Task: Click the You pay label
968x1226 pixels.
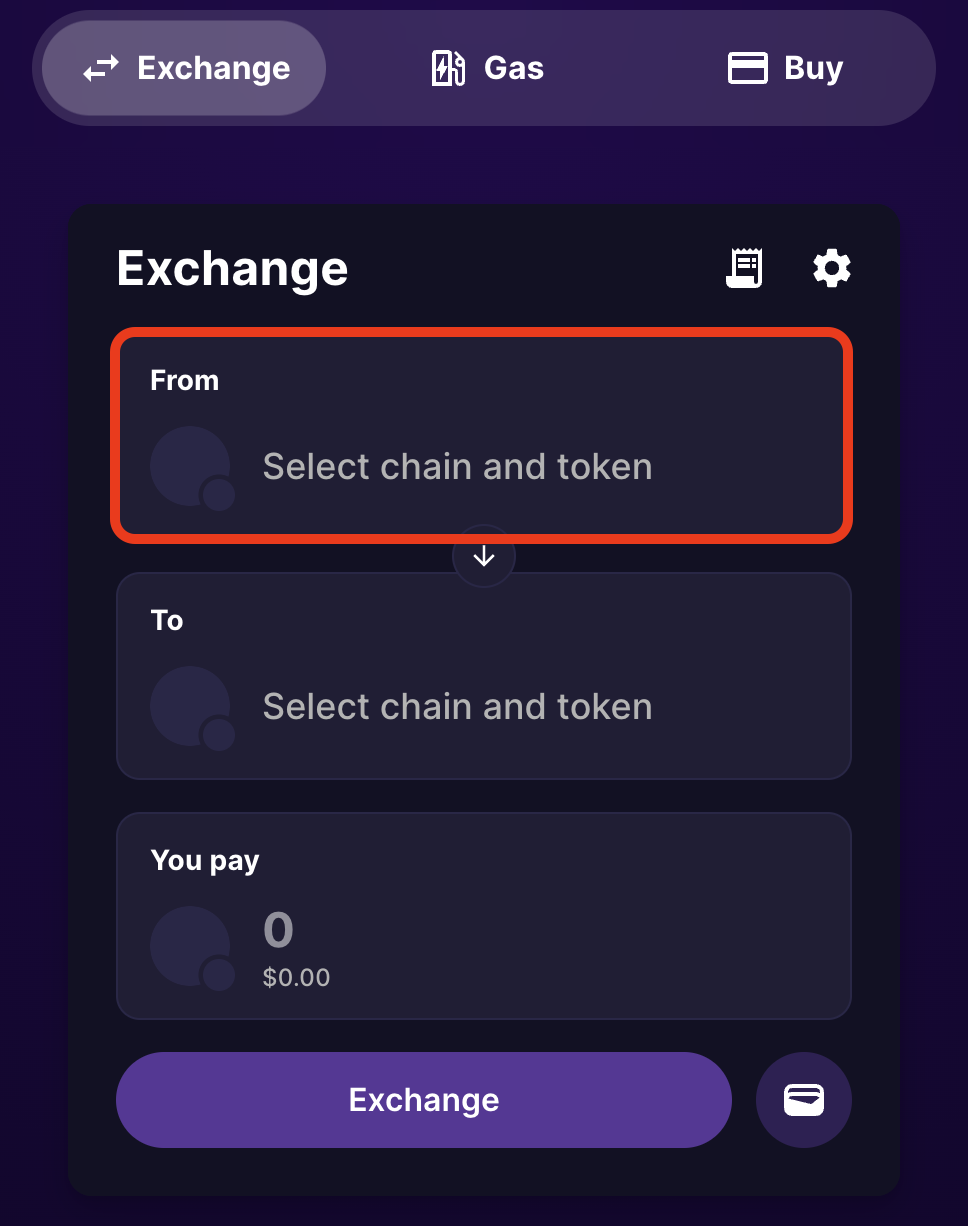Action: [x=205, y=860]
